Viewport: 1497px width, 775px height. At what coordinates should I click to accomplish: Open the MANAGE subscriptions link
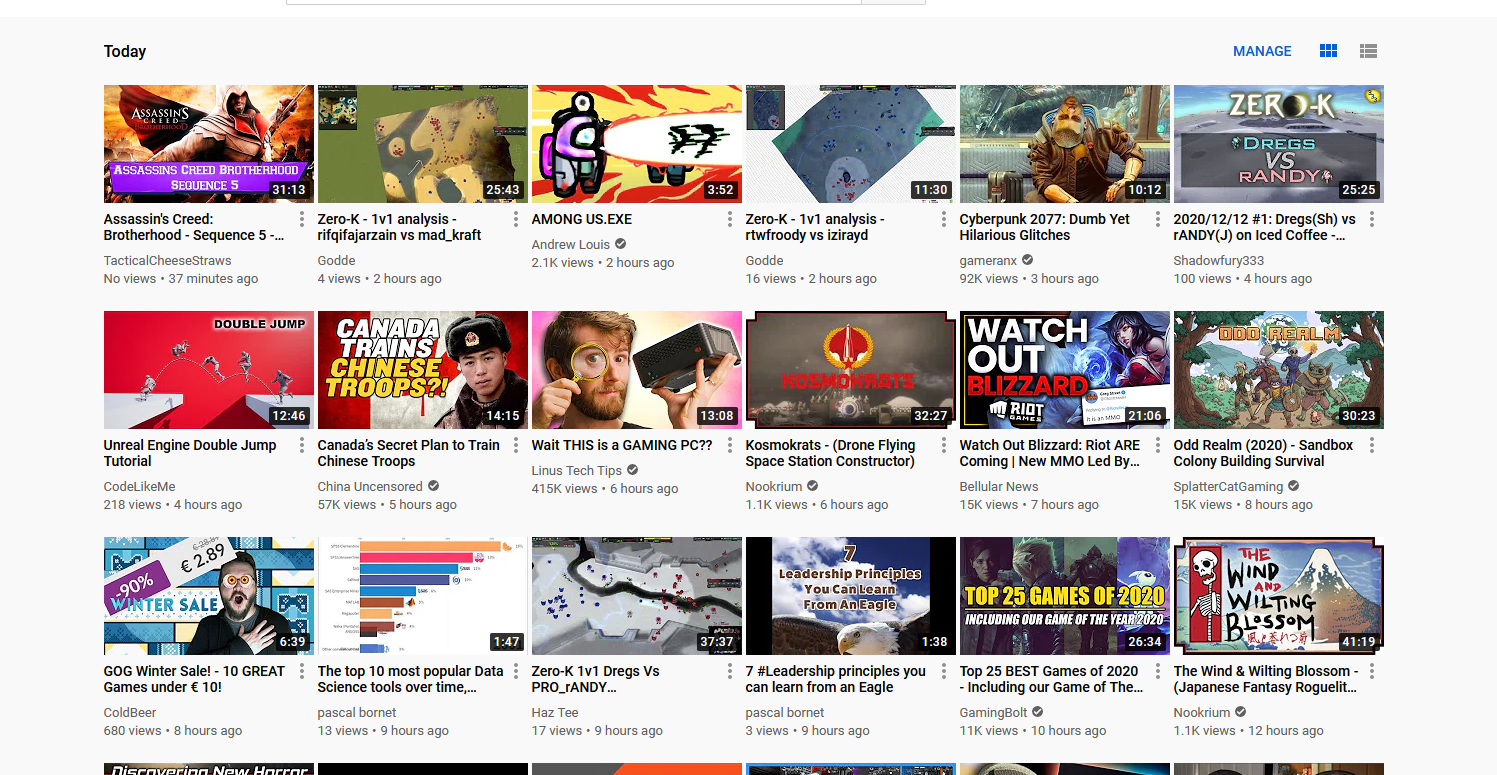coord(1262,51)
